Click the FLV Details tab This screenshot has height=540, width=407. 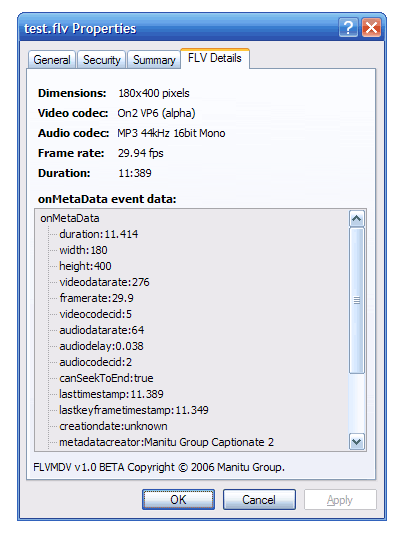(215, 58)
